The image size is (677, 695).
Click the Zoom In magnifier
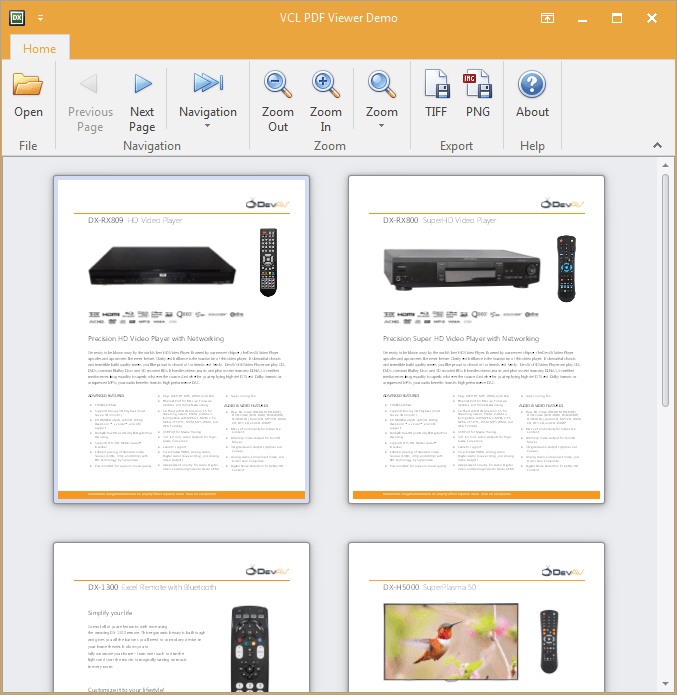pyautogui.click(x=325, y=102)
